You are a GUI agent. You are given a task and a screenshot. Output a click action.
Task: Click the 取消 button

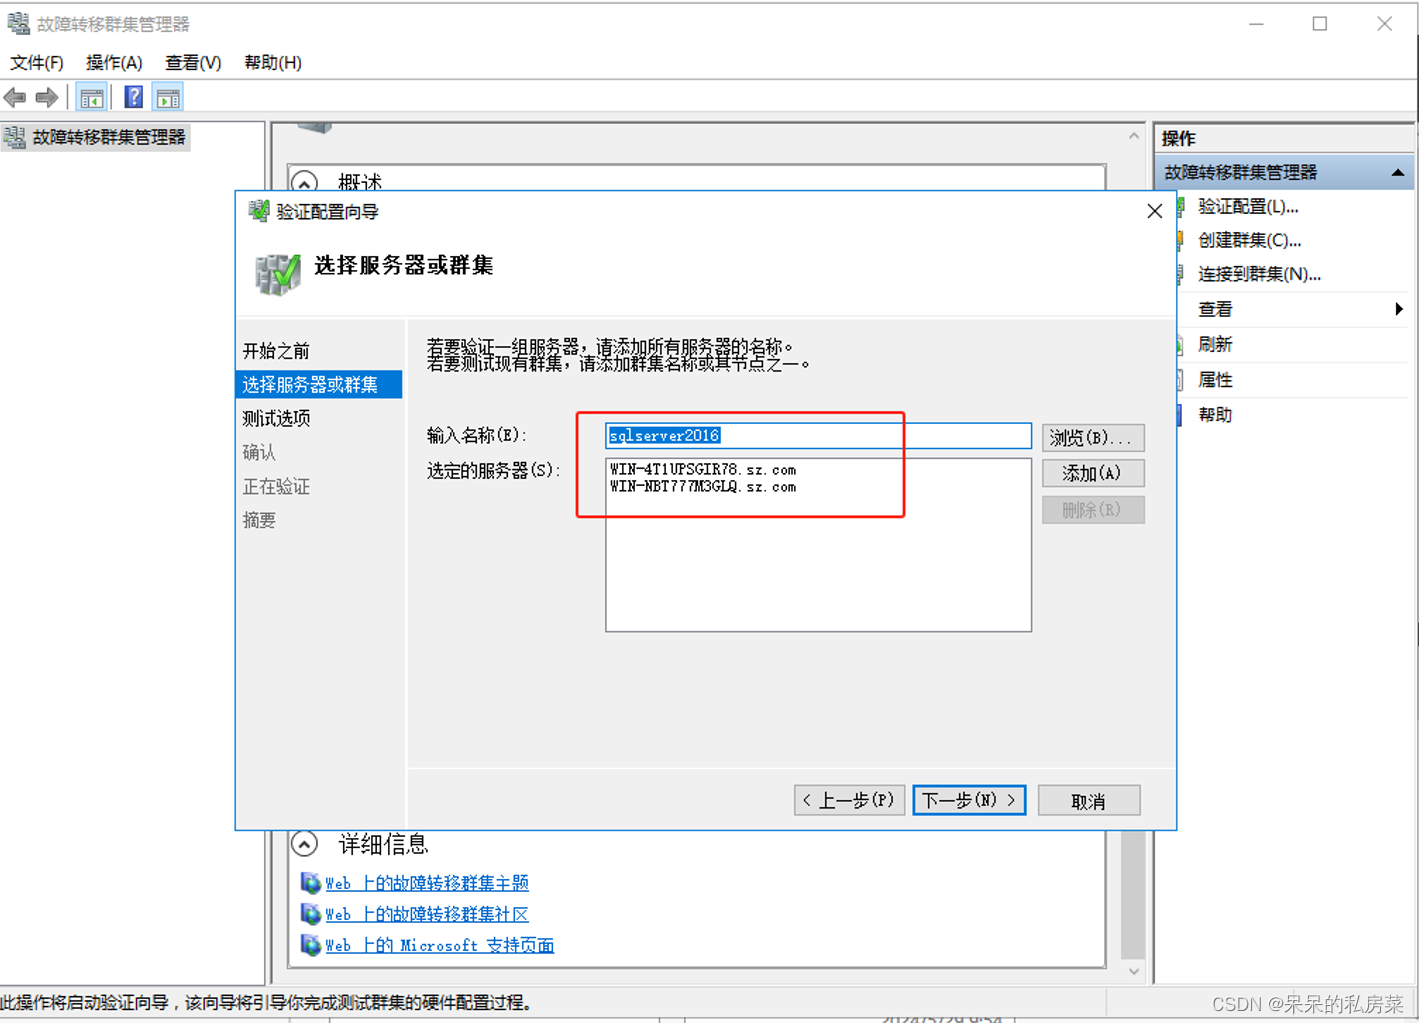1088,801
